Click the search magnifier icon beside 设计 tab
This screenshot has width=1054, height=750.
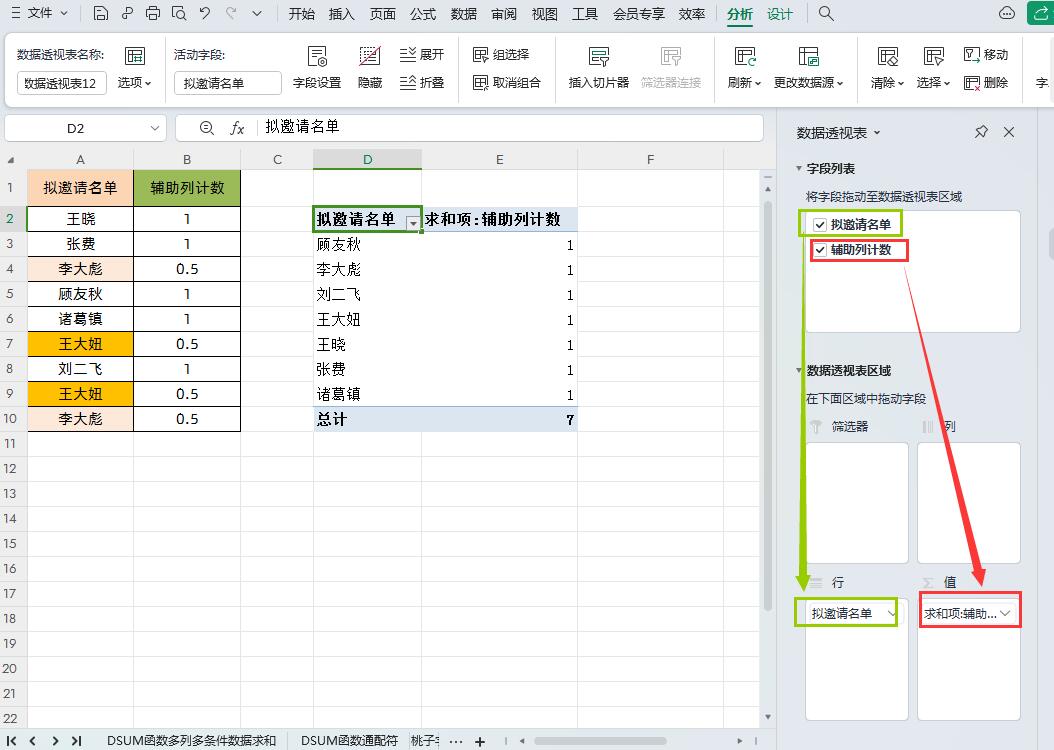[826, 13]
